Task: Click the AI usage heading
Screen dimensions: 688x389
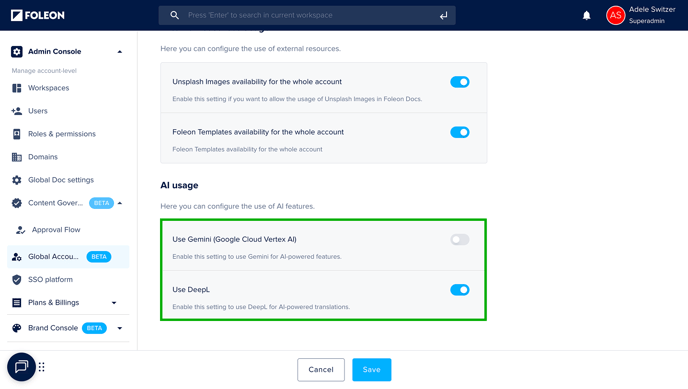Action: [x=179, y=186]
